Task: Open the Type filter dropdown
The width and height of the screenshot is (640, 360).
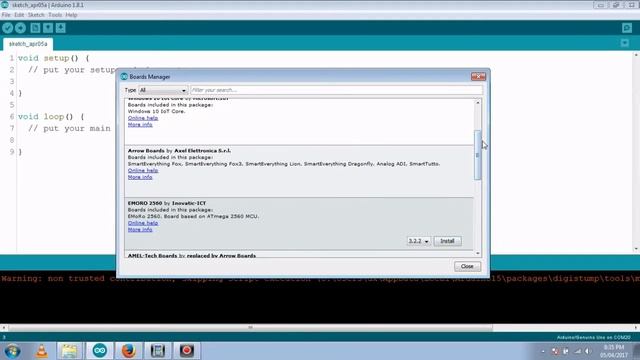Action: tap(162, 90)
